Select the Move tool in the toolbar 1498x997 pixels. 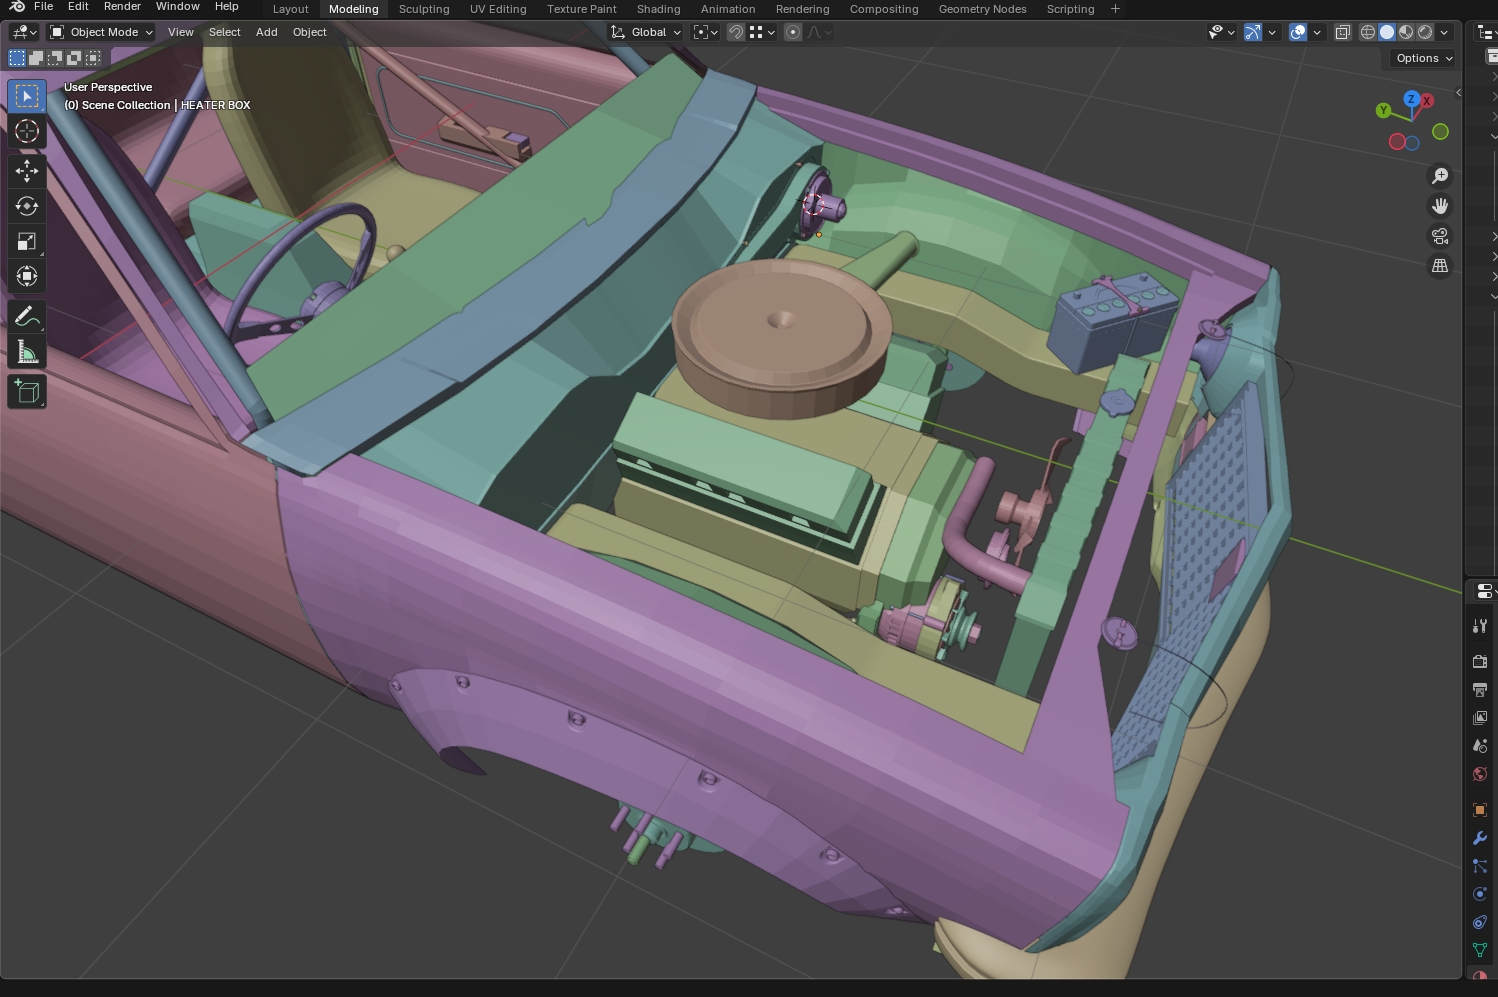click(27, 171)
